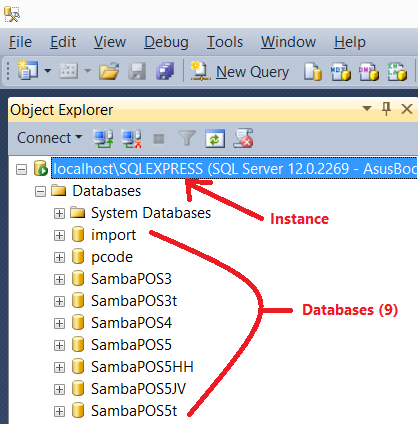Open the Help menu
418x424 pixels.
click(350, 42)
